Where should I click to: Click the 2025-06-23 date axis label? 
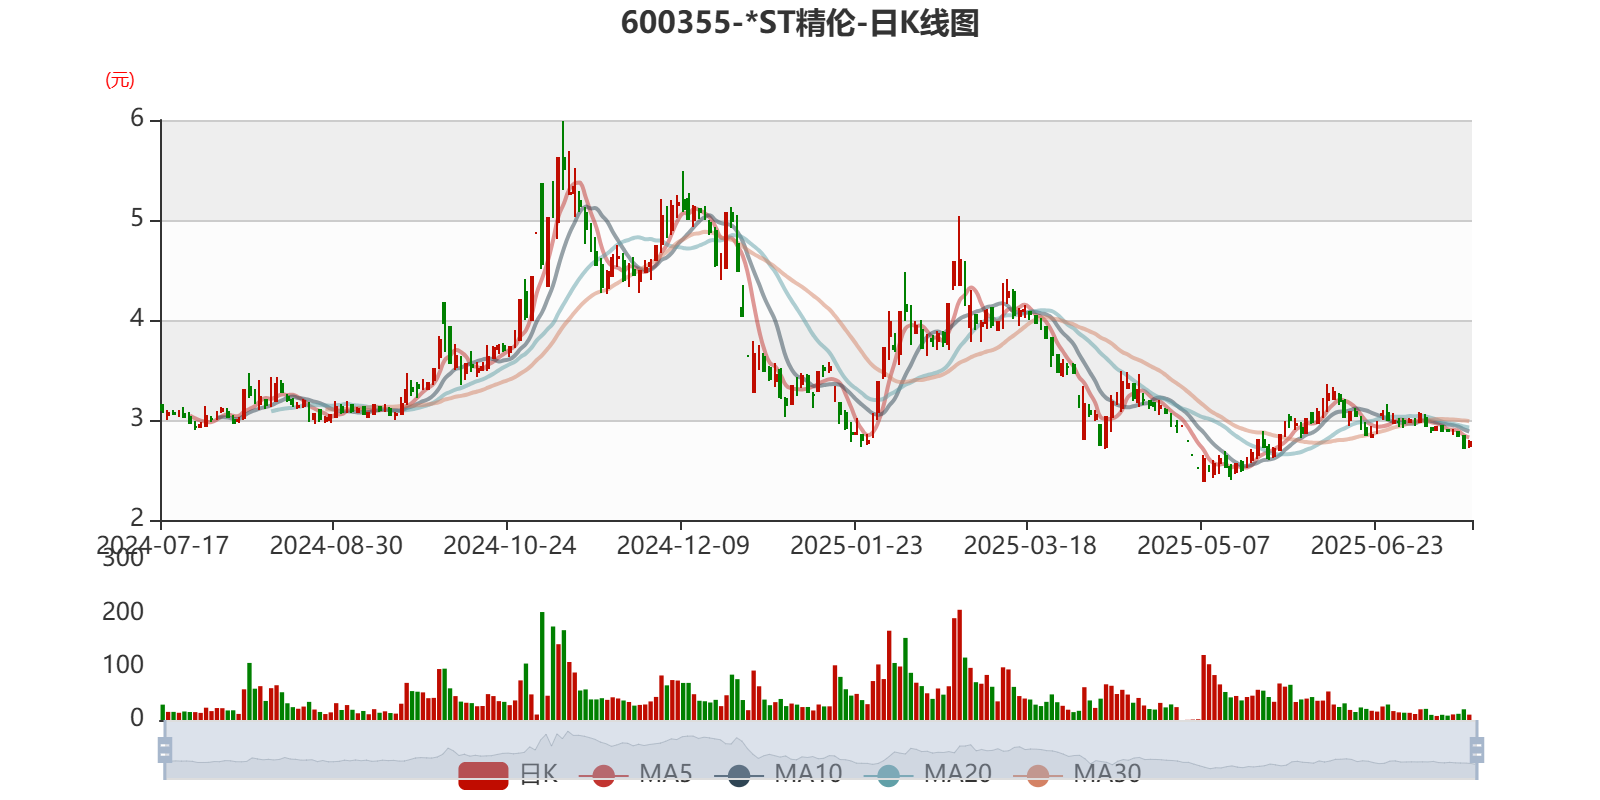1377,545
